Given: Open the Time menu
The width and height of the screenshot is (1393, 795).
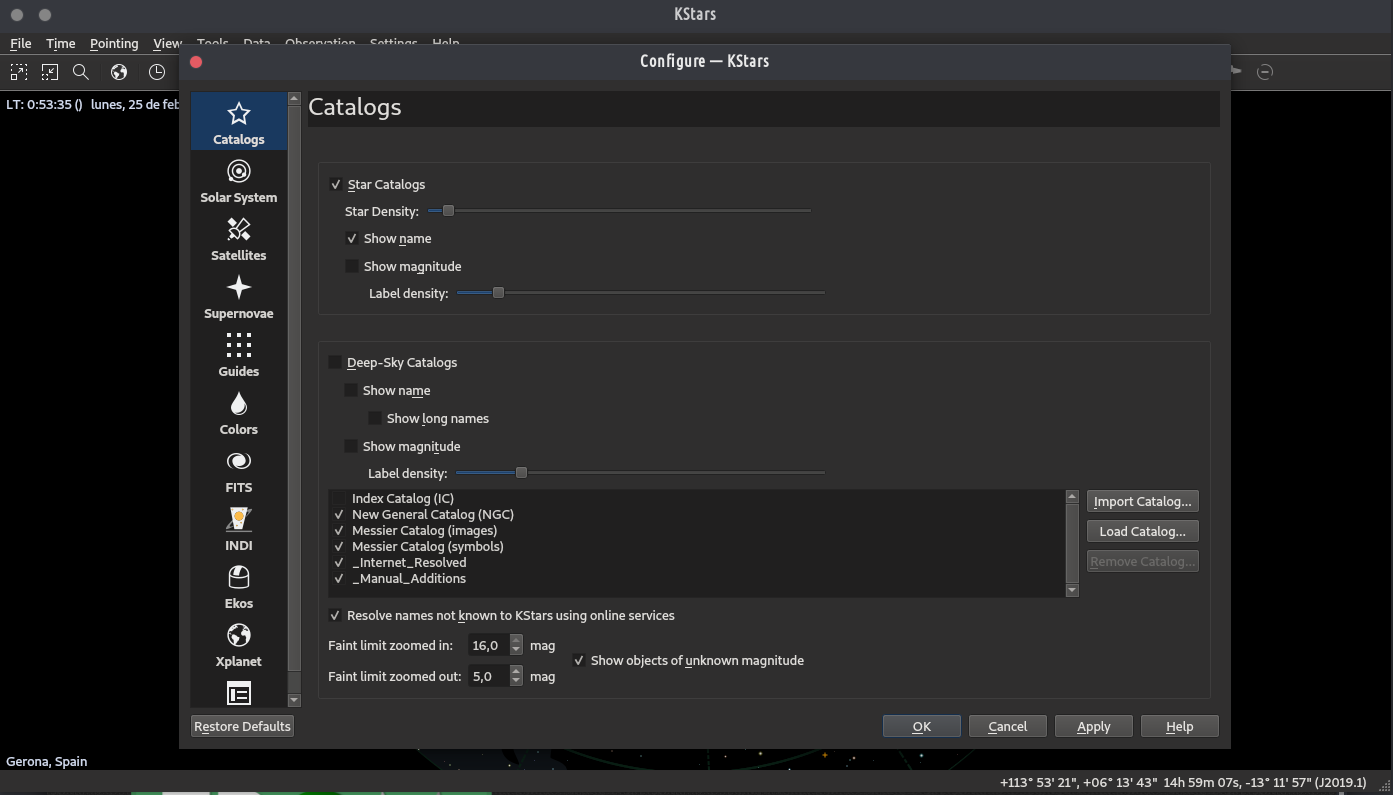Looking at the screenshot, I should (x=60, y=43).
